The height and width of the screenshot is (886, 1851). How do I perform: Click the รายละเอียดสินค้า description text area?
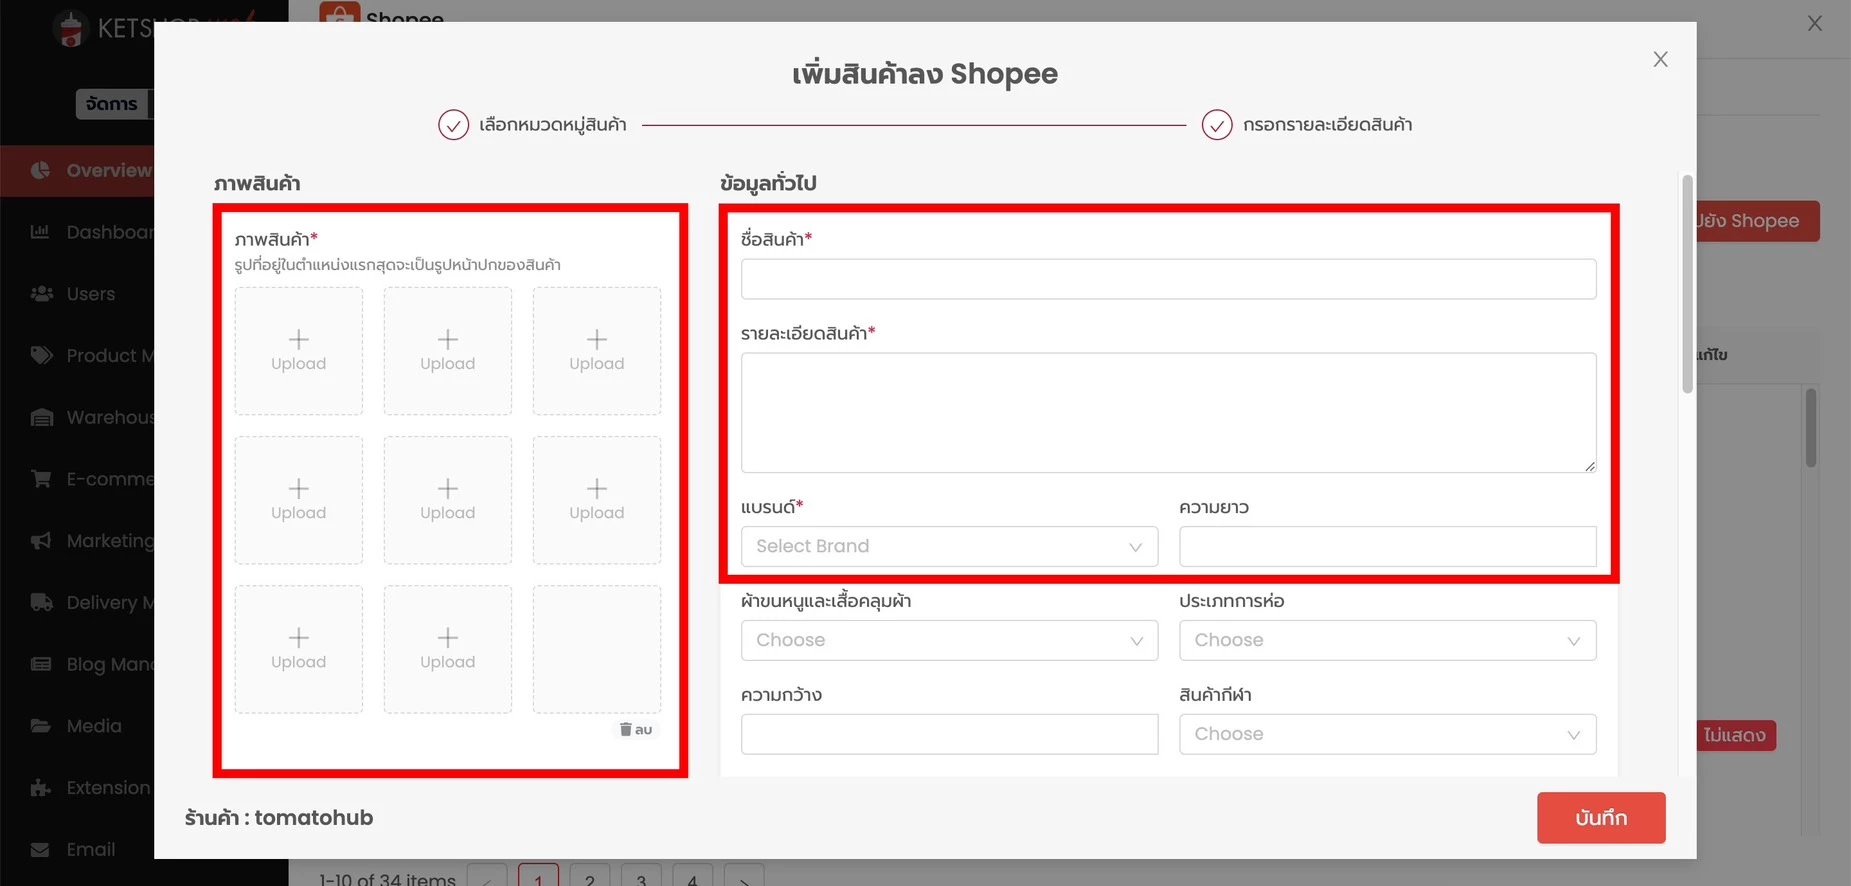pyautogui.click(x=1167, y=412)
